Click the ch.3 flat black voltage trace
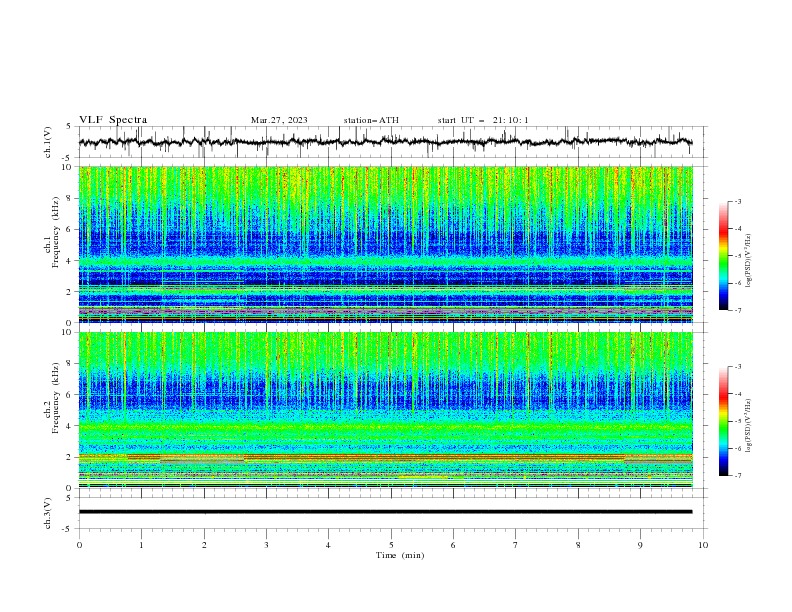Screen dimensions: 792x612 click(385, 512)
